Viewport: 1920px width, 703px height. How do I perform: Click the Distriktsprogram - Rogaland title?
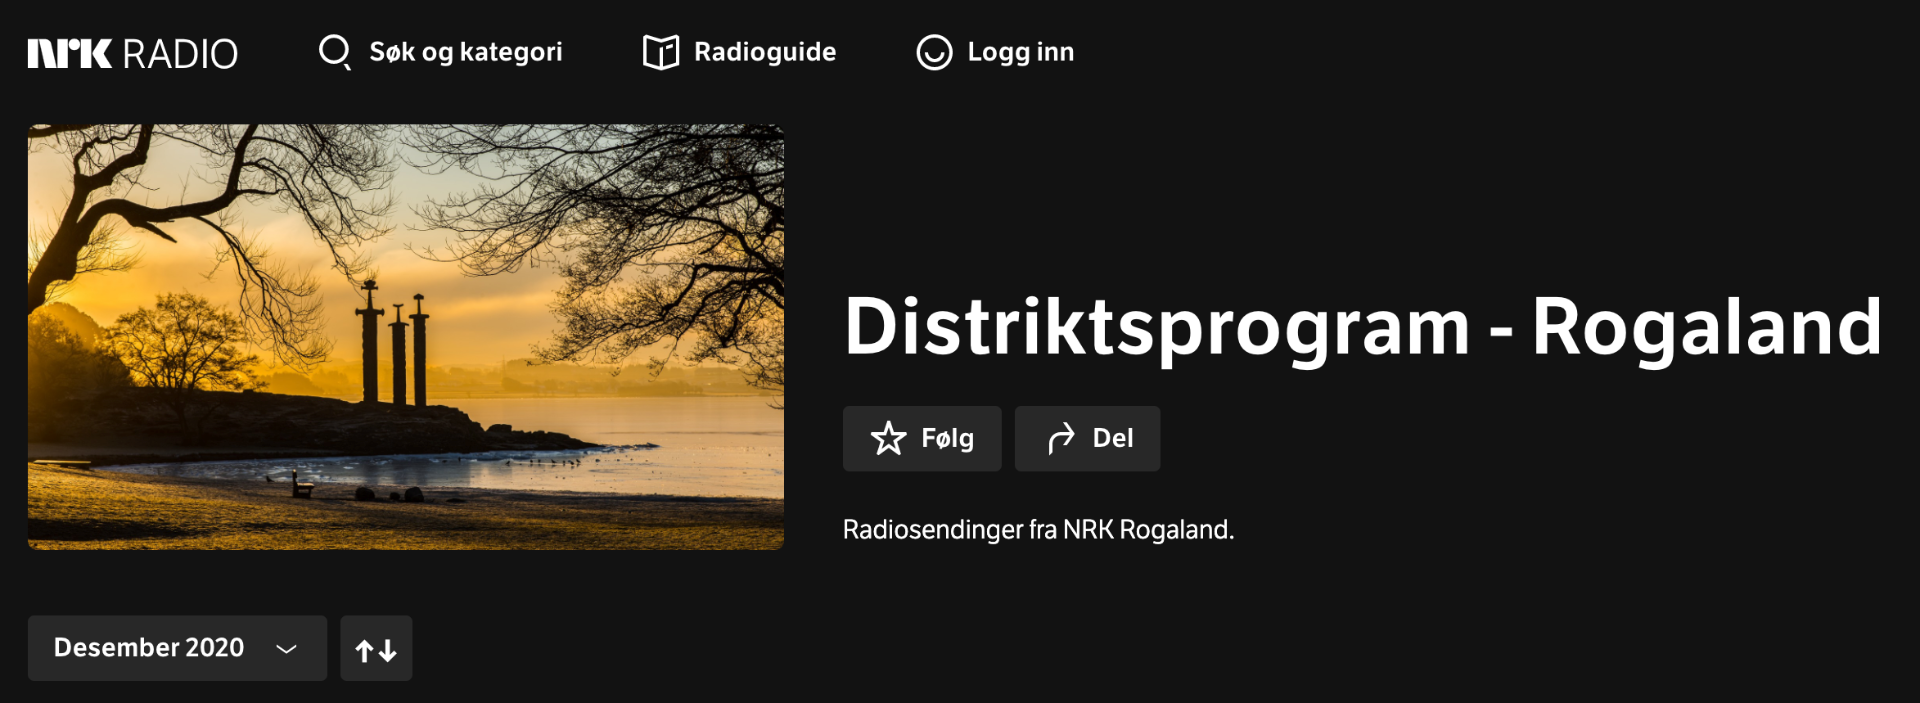coord(1362,327)
